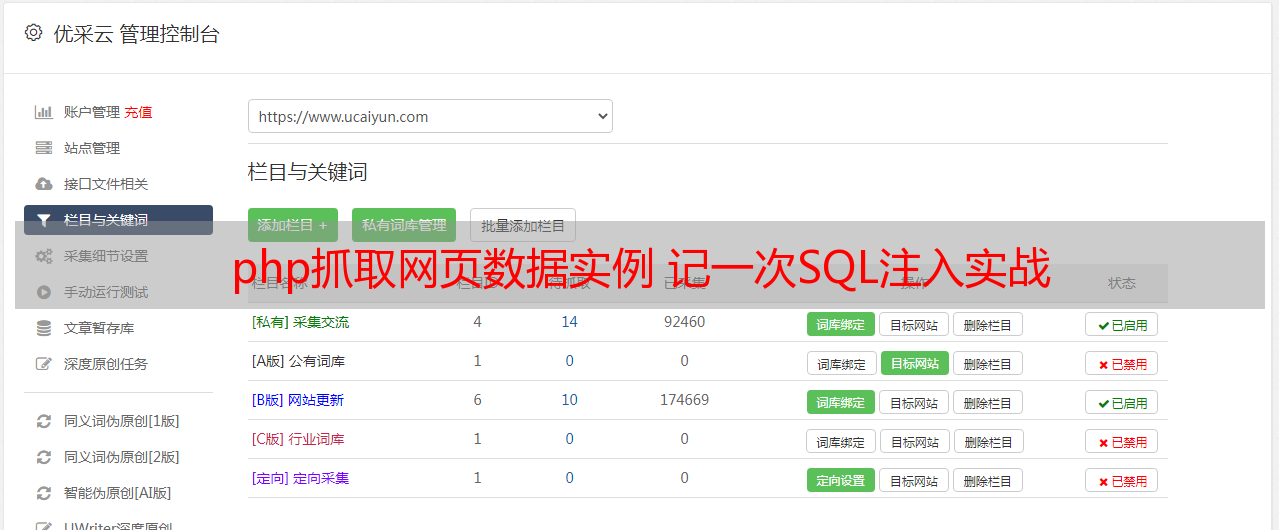This screenshot has height=530, width=1279.
Task: Click the filter funnel icon for 栏目与关键词
Action: (43, 220)
